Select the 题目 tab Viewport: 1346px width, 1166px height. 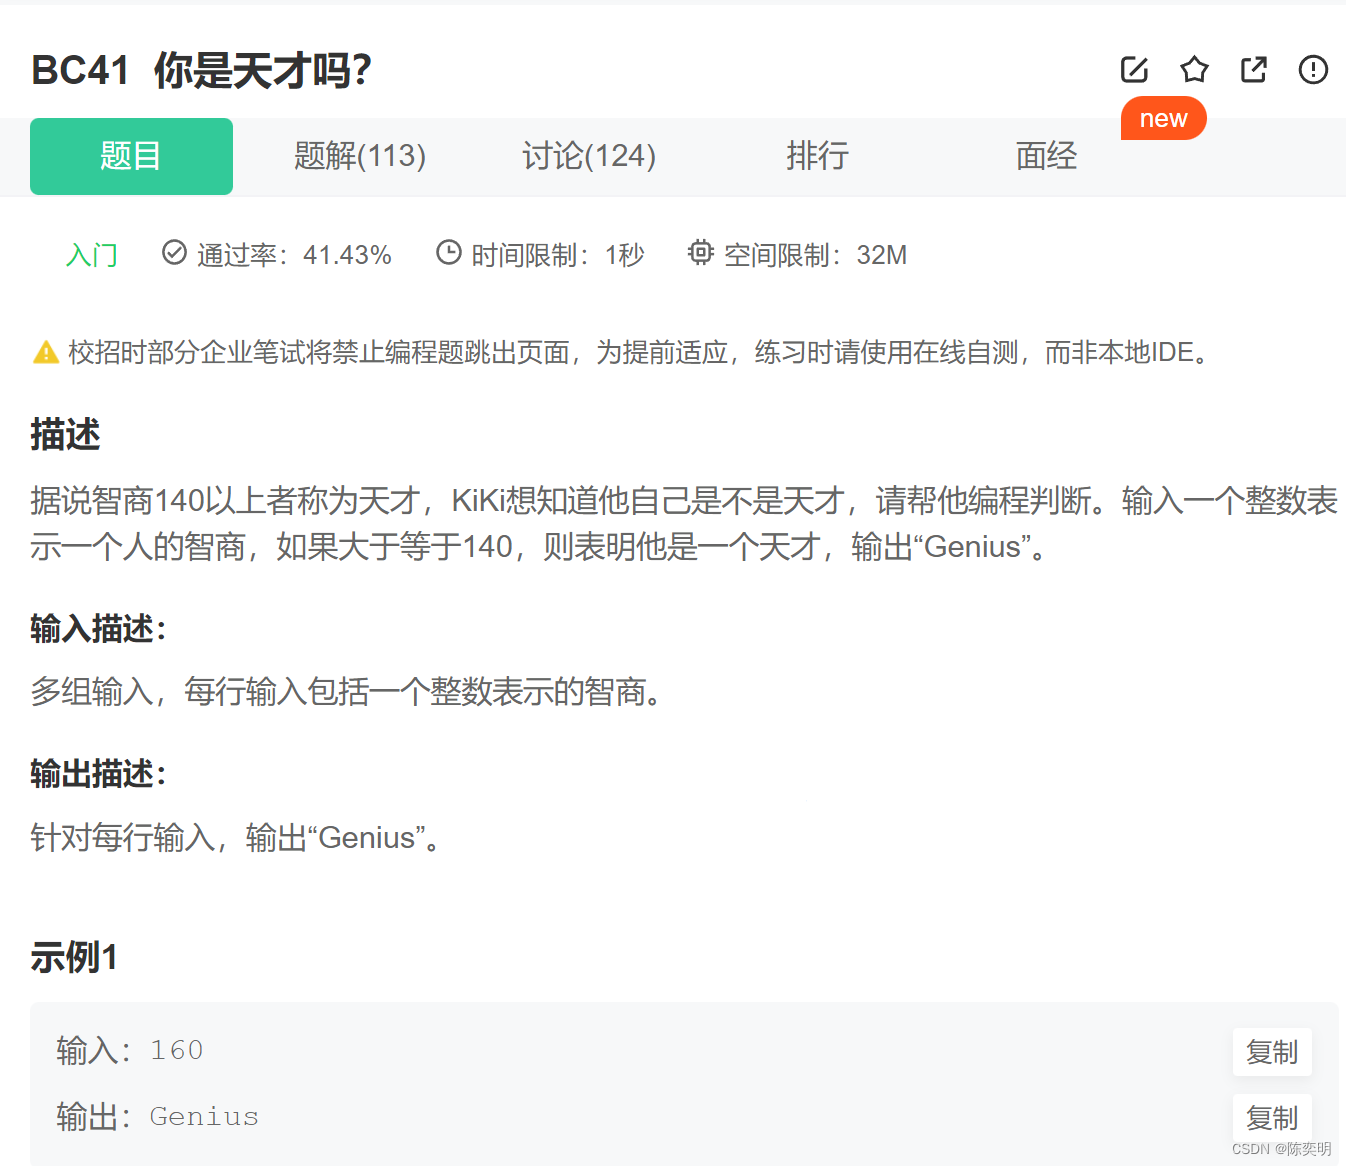coord(130,156)
